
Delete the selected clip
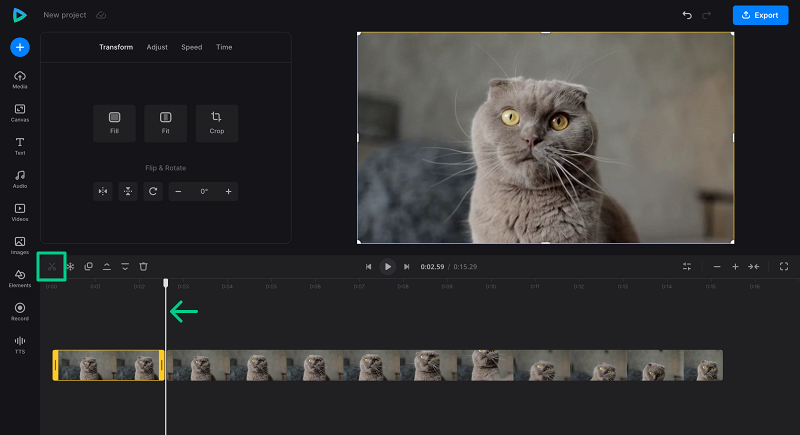(x=143, y=267)
